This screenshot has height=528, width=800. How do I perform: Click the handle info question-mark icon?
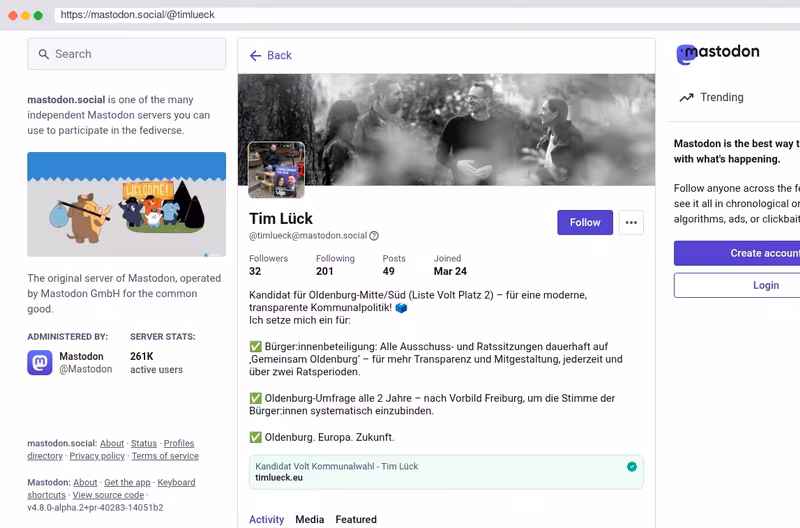tap(374, 236)
